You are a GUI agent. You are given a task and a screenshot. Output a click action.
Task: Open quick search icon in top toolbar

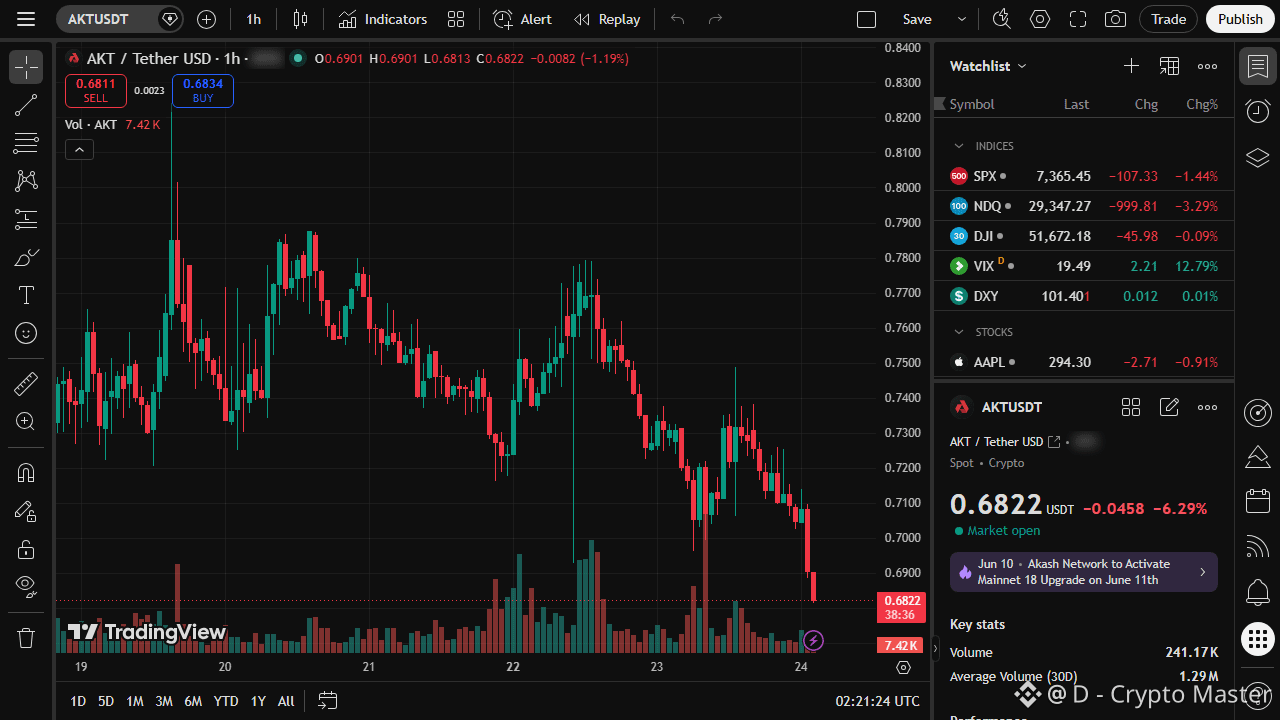[x=1001, y=19]
